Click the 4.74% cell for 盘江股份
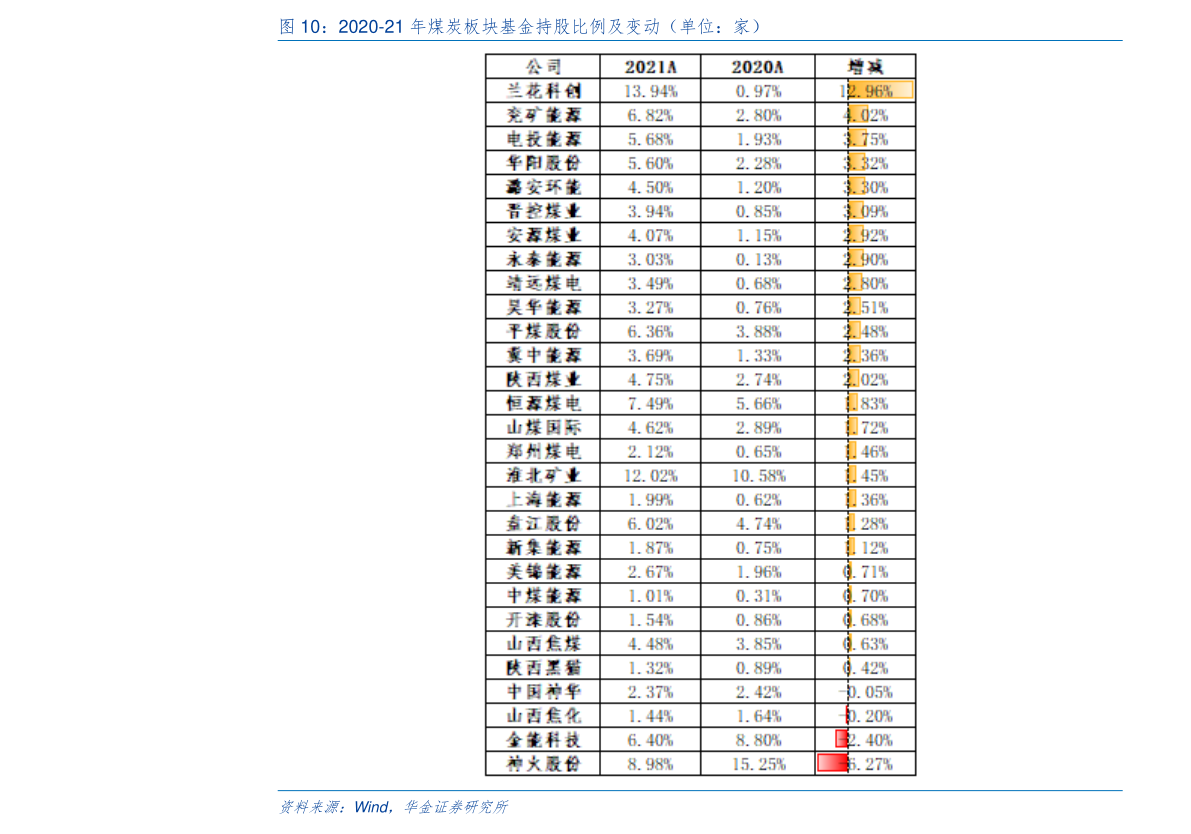The image size is (1191, 834). [758, 524]
